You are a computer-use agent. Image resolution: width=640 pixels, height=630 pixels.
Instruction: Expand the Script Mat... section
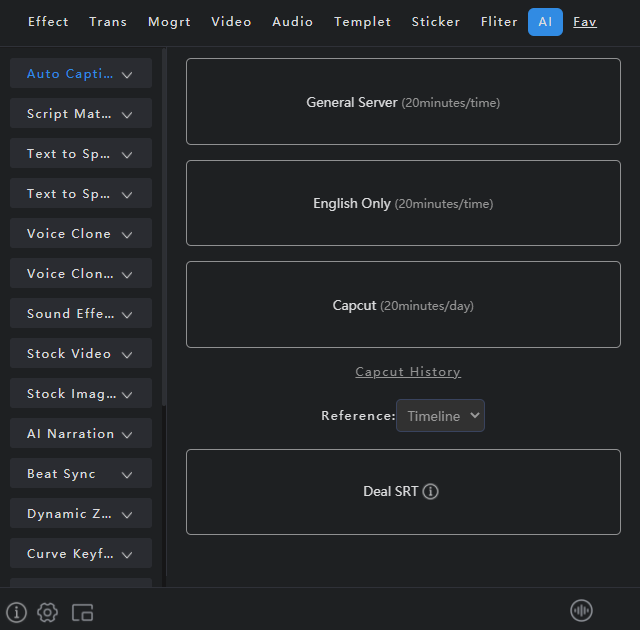[x=81, y=113]
